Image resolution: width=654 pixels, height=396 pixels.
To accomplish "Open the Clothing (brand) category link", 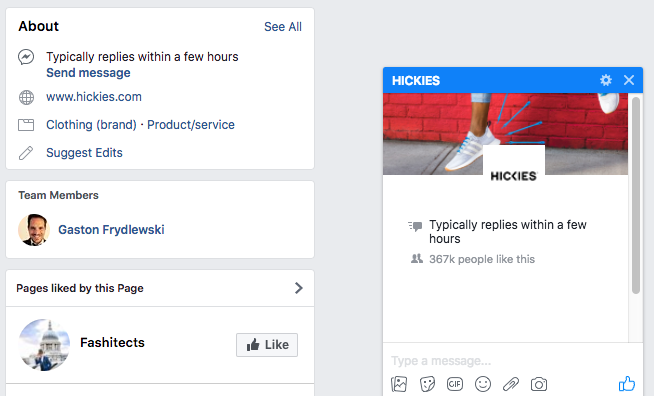I will click(91, 125).
